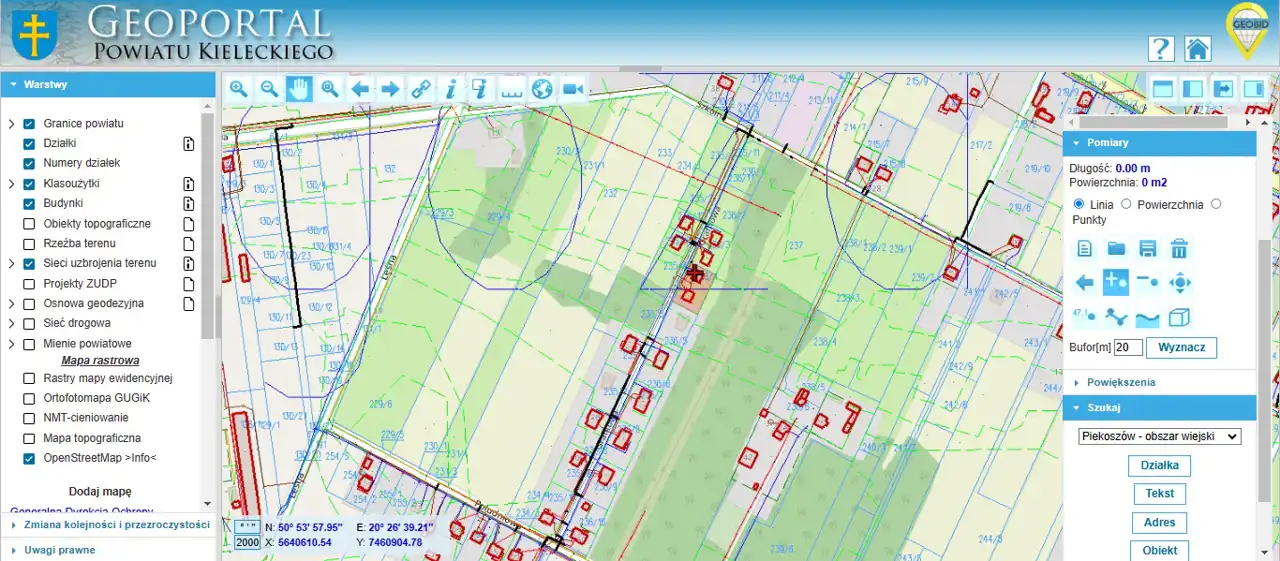Enable the Ortofotomapa GUGiK layer
Screen dimensions: 1280x561
tap(29, 398)
